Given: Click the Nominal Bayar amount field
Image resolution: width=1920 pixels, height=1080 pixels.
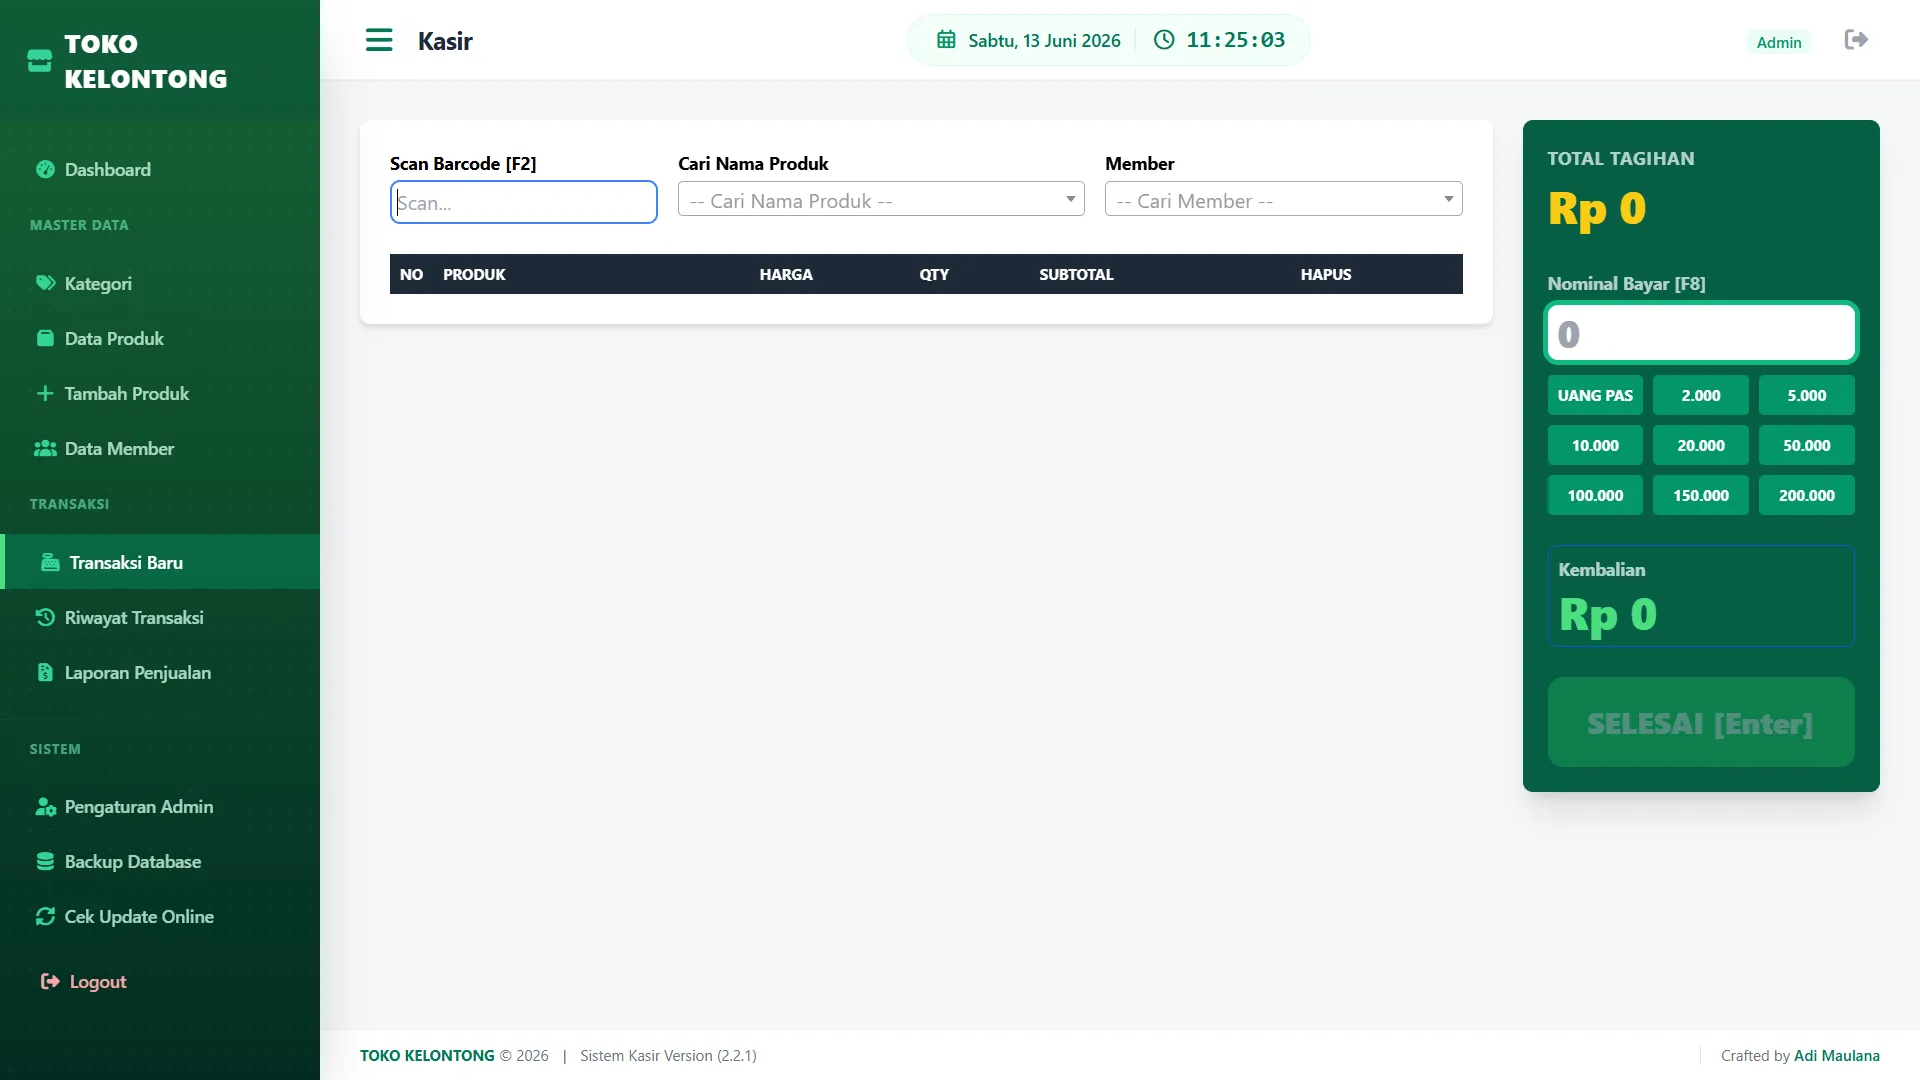Looking at the screenshot, I should tap(1701, 332).
